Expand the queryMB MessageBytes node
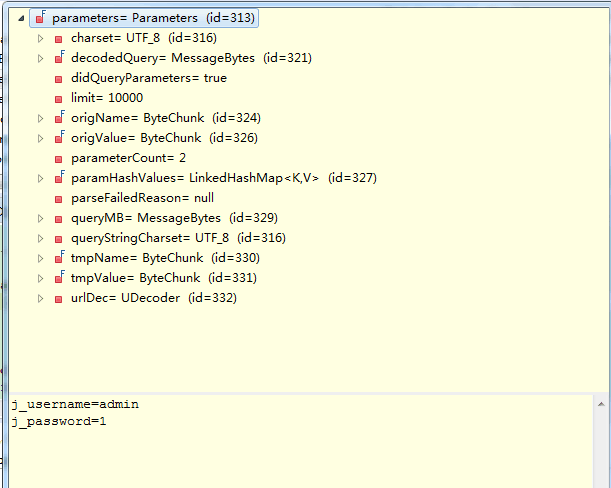 [40, 218]
